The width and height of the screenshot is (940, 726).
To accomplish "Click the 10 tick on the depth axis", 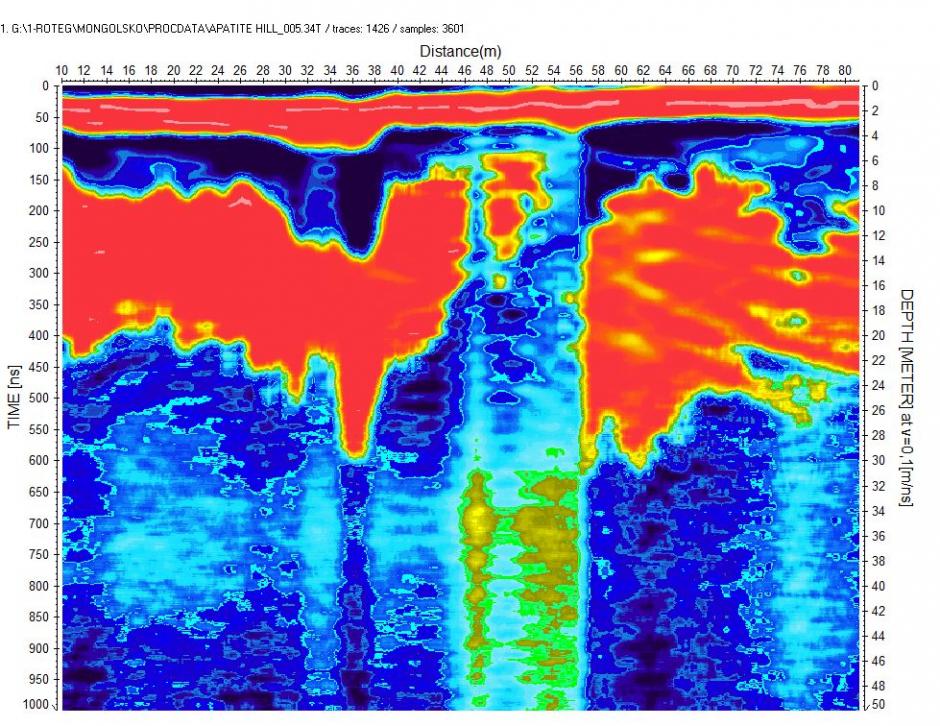I will point(875,211).
